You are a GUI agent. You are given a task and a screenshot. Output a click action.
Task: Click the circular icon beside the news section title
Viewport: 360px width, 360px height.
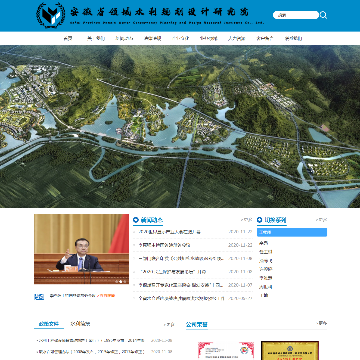point(136,220)
